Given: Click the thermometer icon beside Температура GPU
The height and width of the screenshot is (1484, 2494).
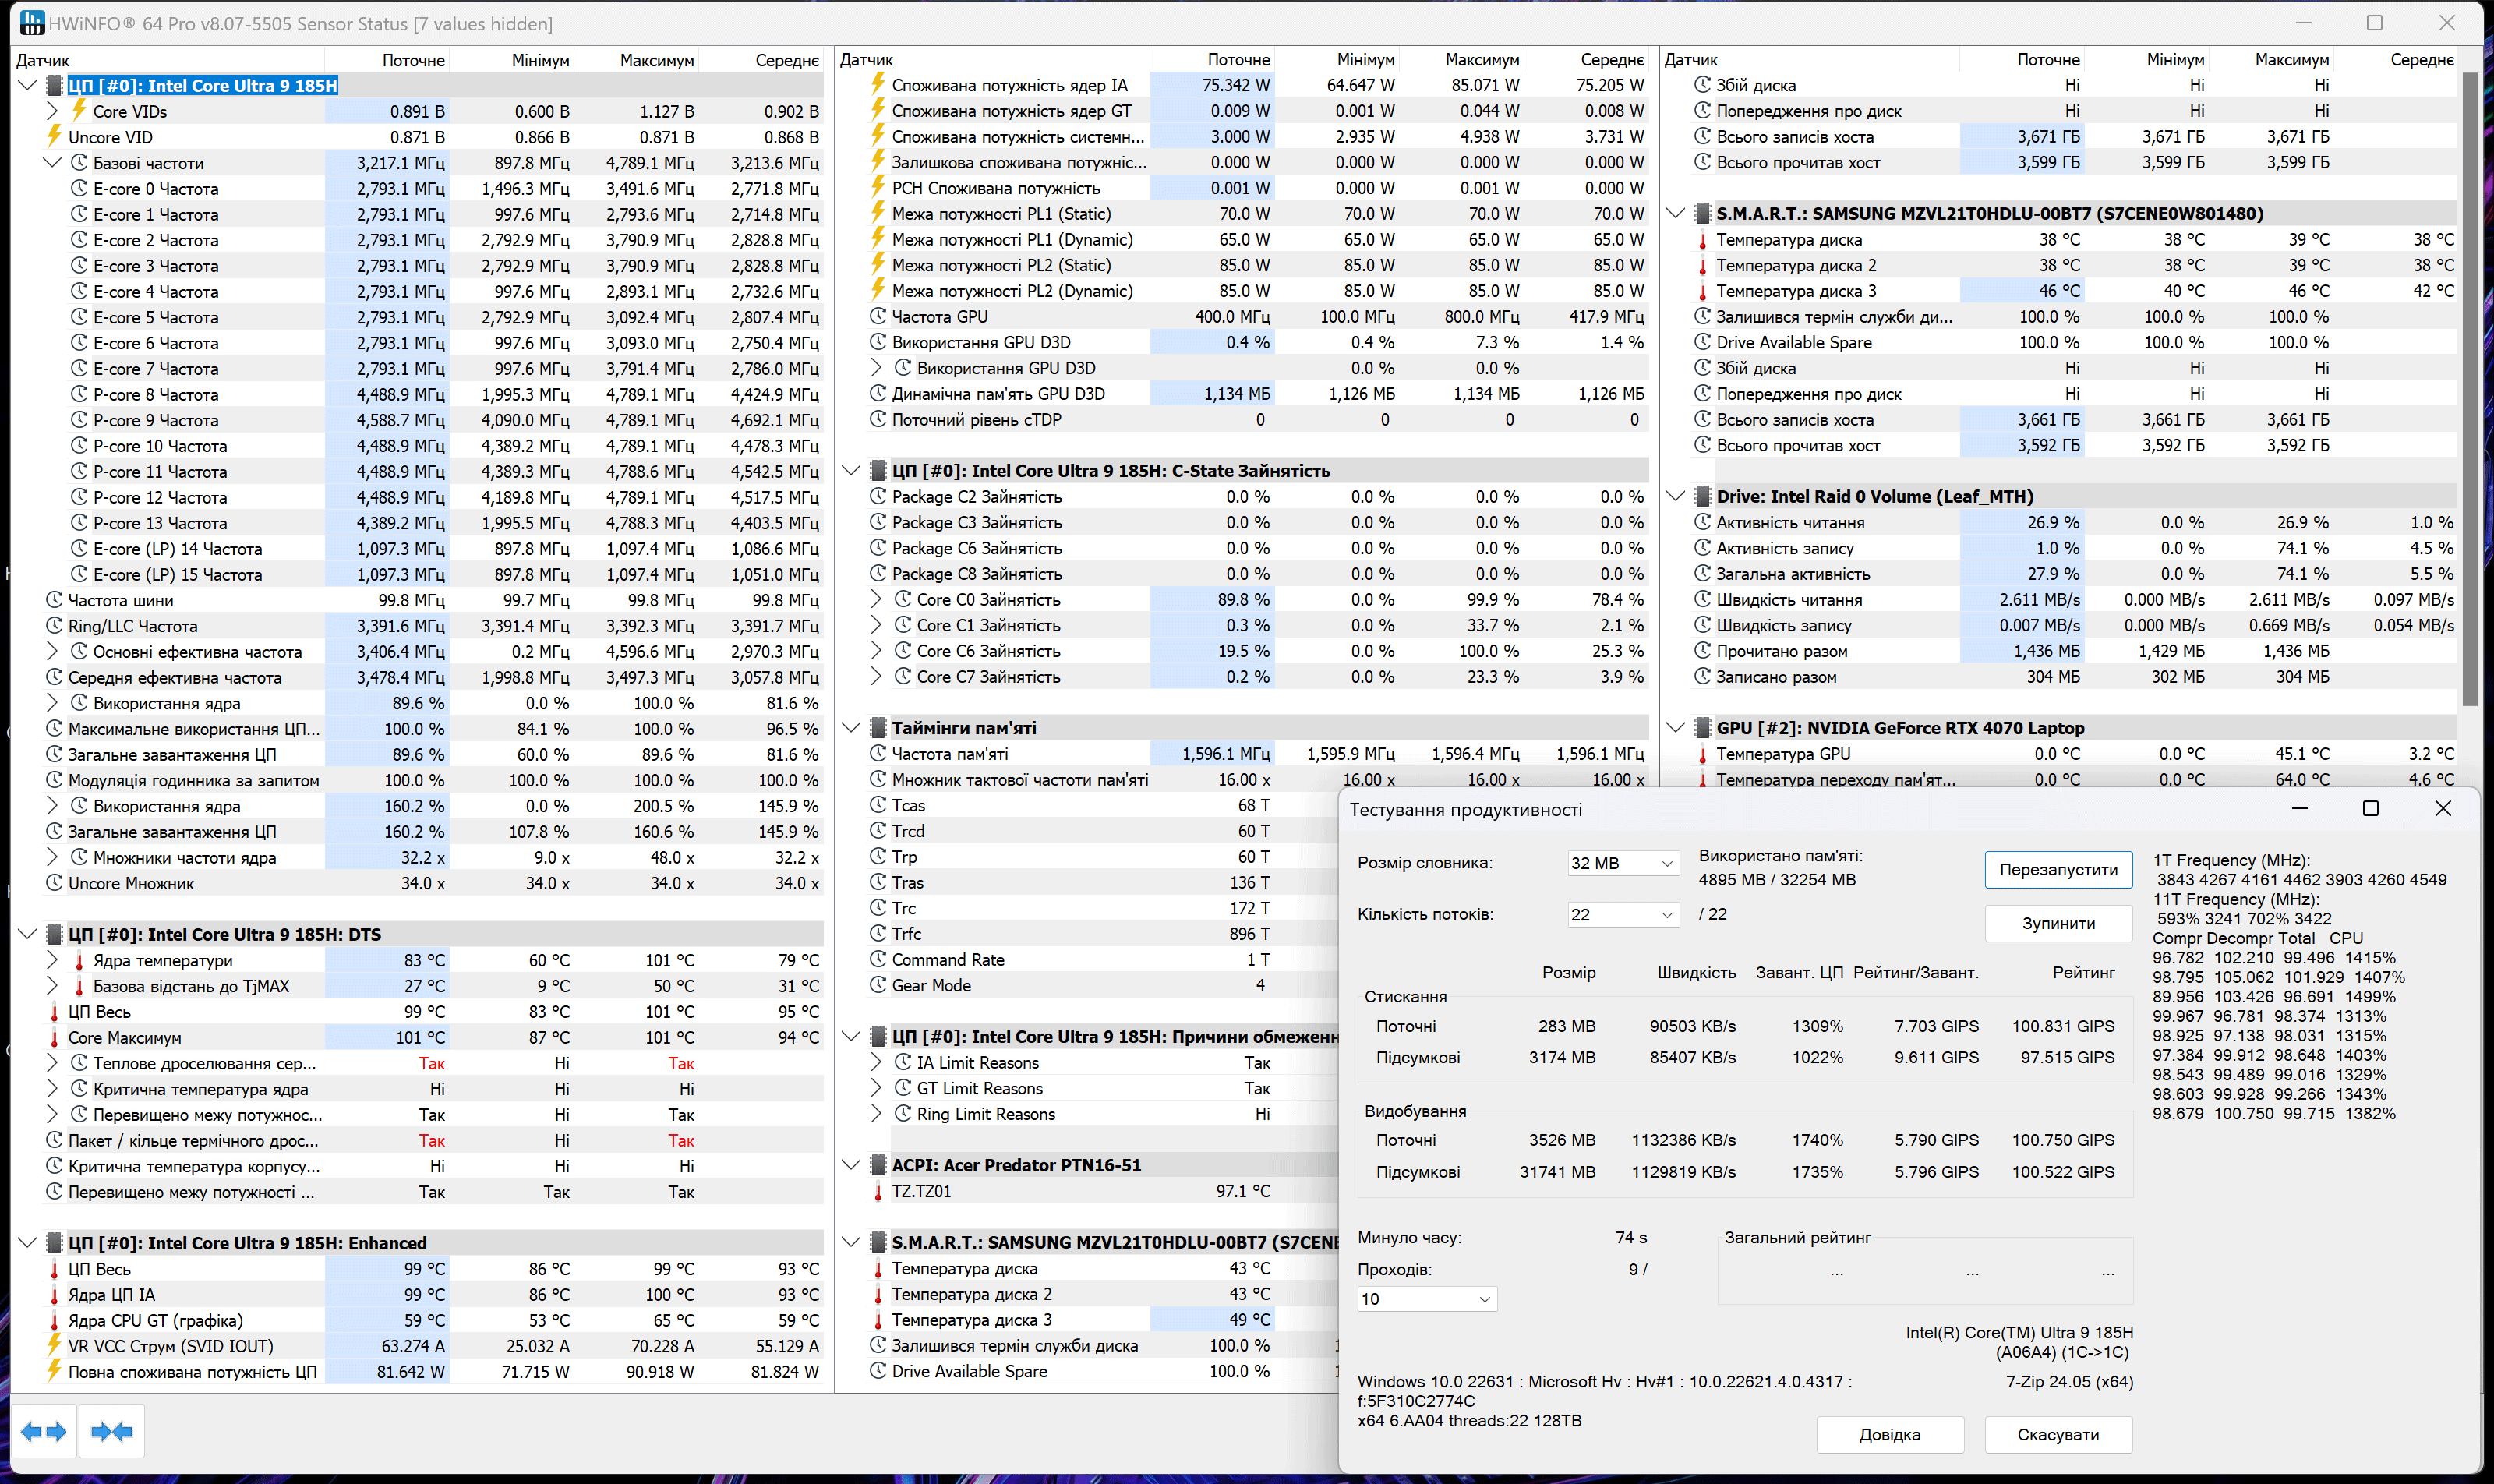Looking at the screenshot, I should coord(1703,753).
